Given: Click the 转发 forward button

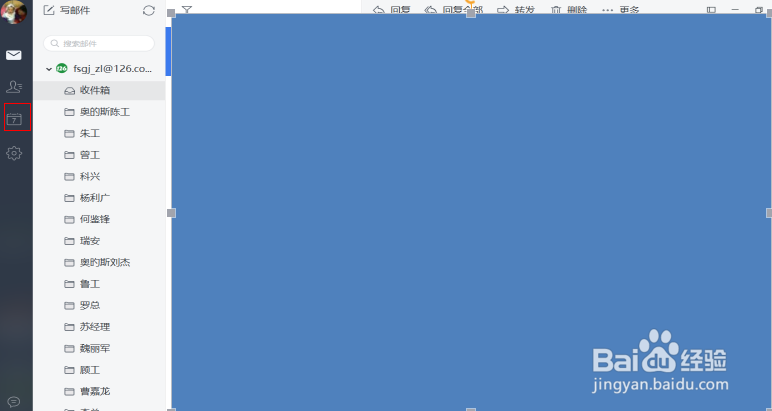Looking at the screenshot, I should click(x=516, y=10).
